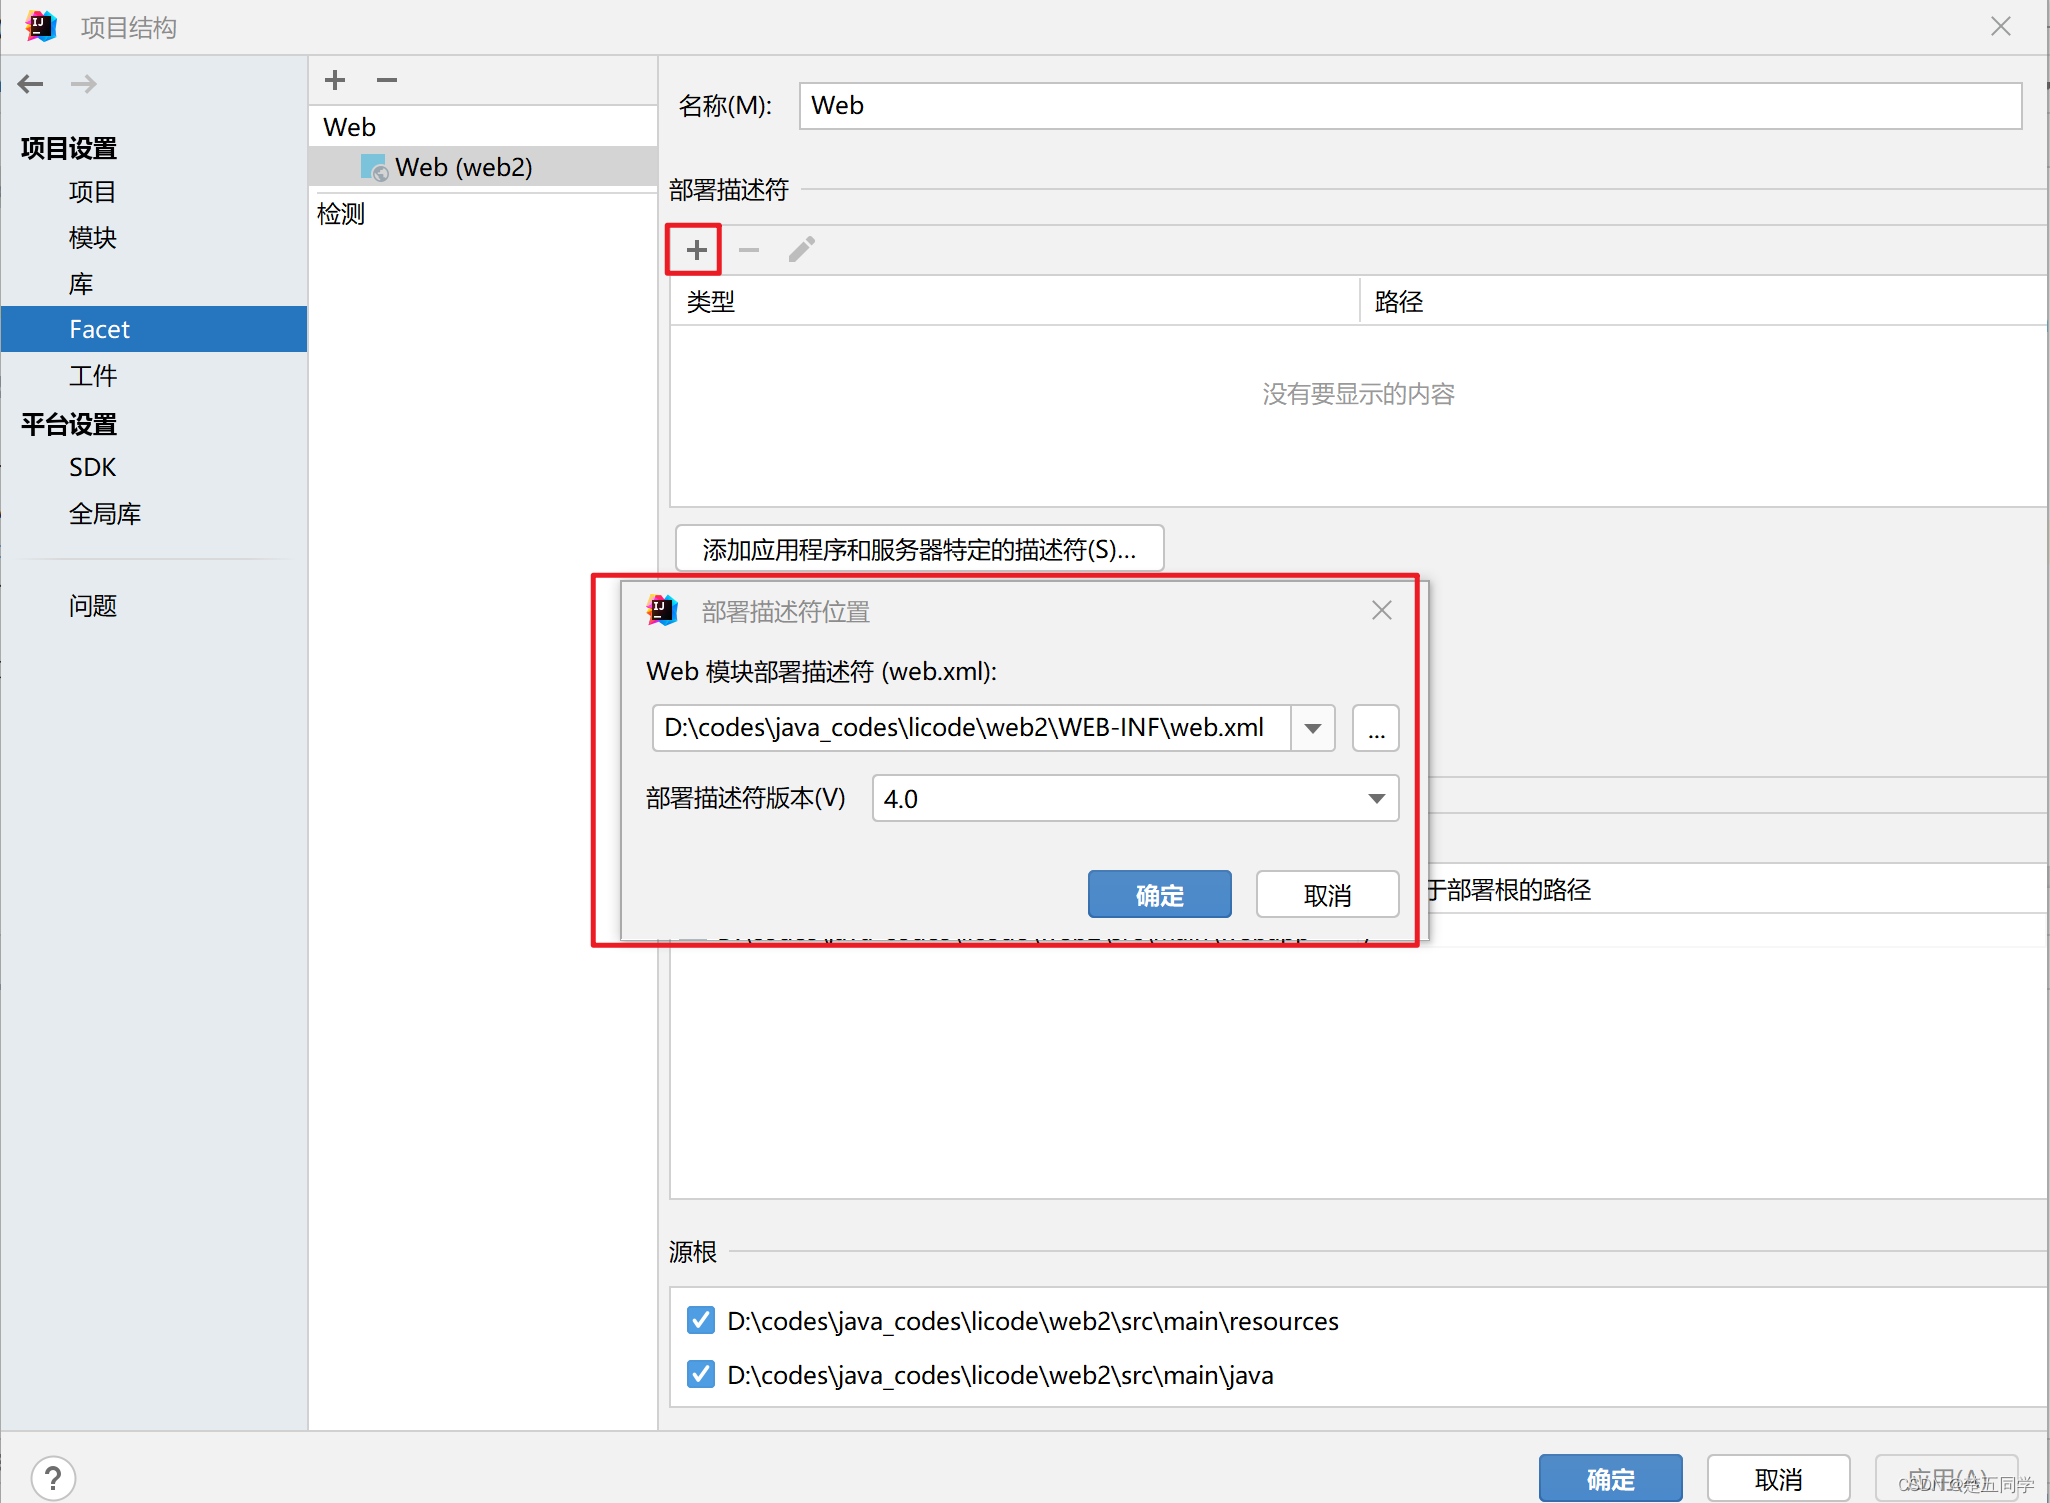Go back with the left arrow
This screenshot has height=1503, width=2050.
tap(31, 84)
